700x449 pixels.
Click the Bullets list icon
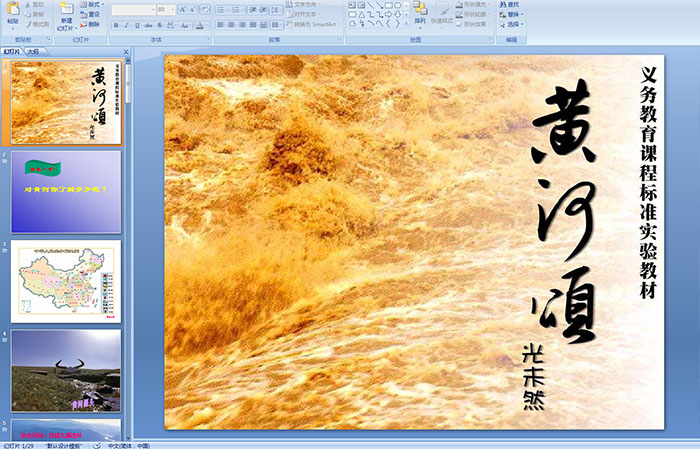(223, 10)
